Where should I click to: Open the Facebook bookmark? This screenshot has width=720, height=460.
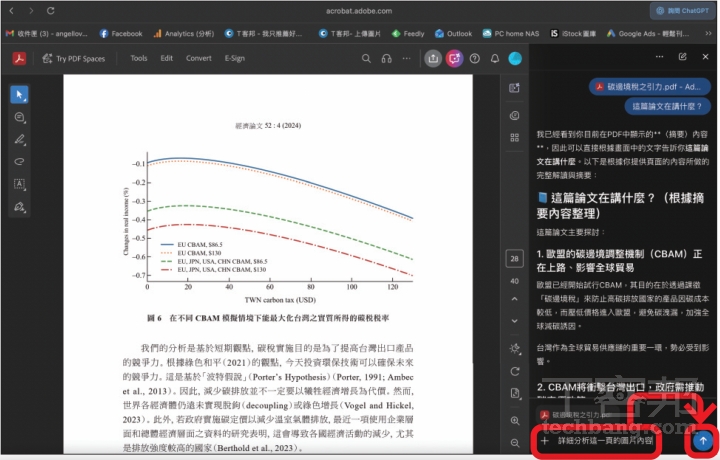tap(121, 34)
